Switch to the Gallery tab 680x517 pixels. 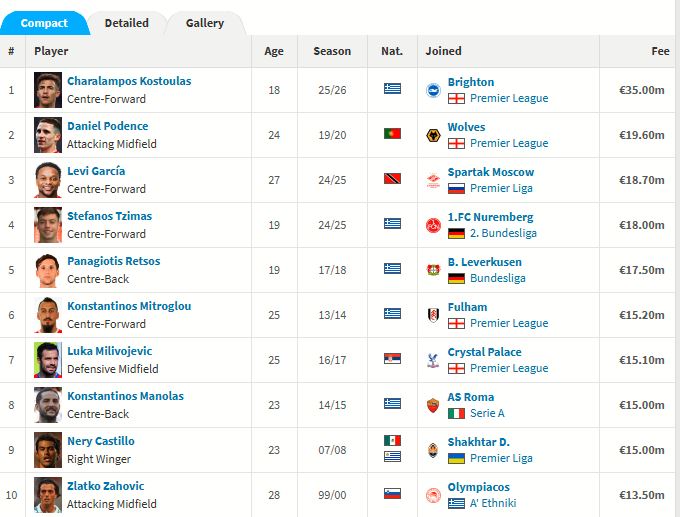pos(205,23)
